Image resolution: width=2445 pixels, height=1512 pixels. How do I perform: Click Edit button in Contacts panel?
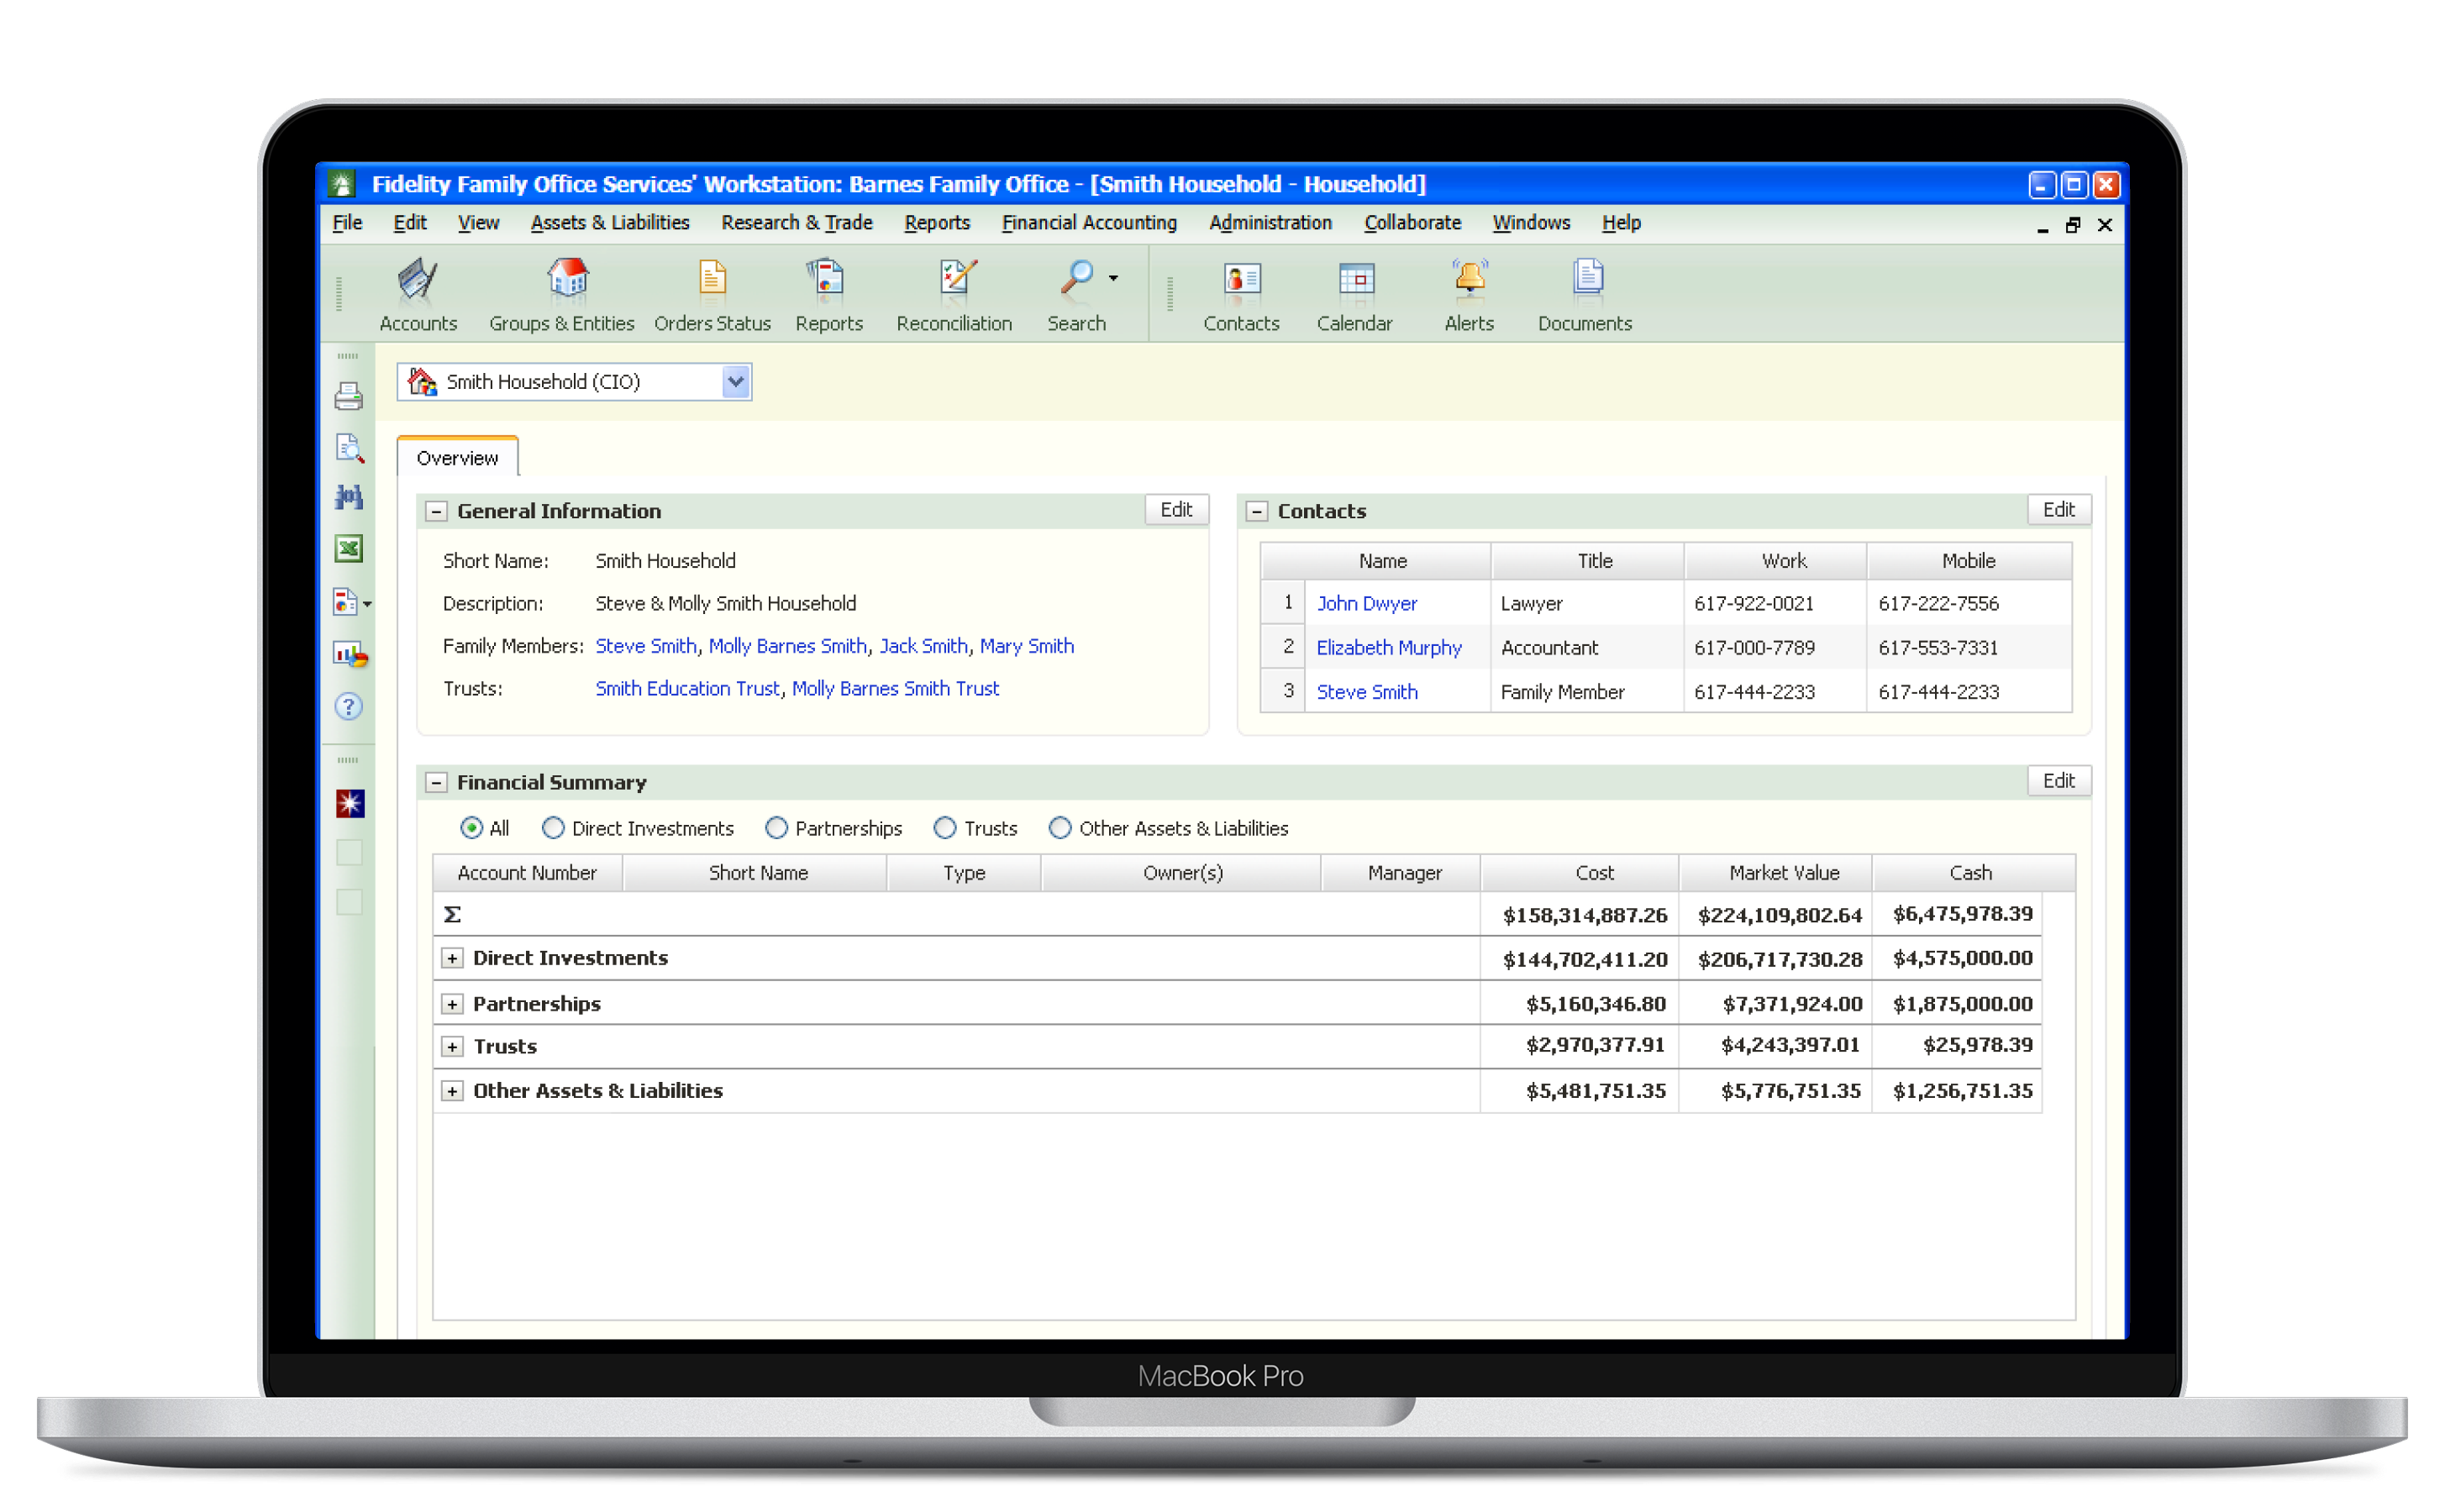pos(2058,509)
